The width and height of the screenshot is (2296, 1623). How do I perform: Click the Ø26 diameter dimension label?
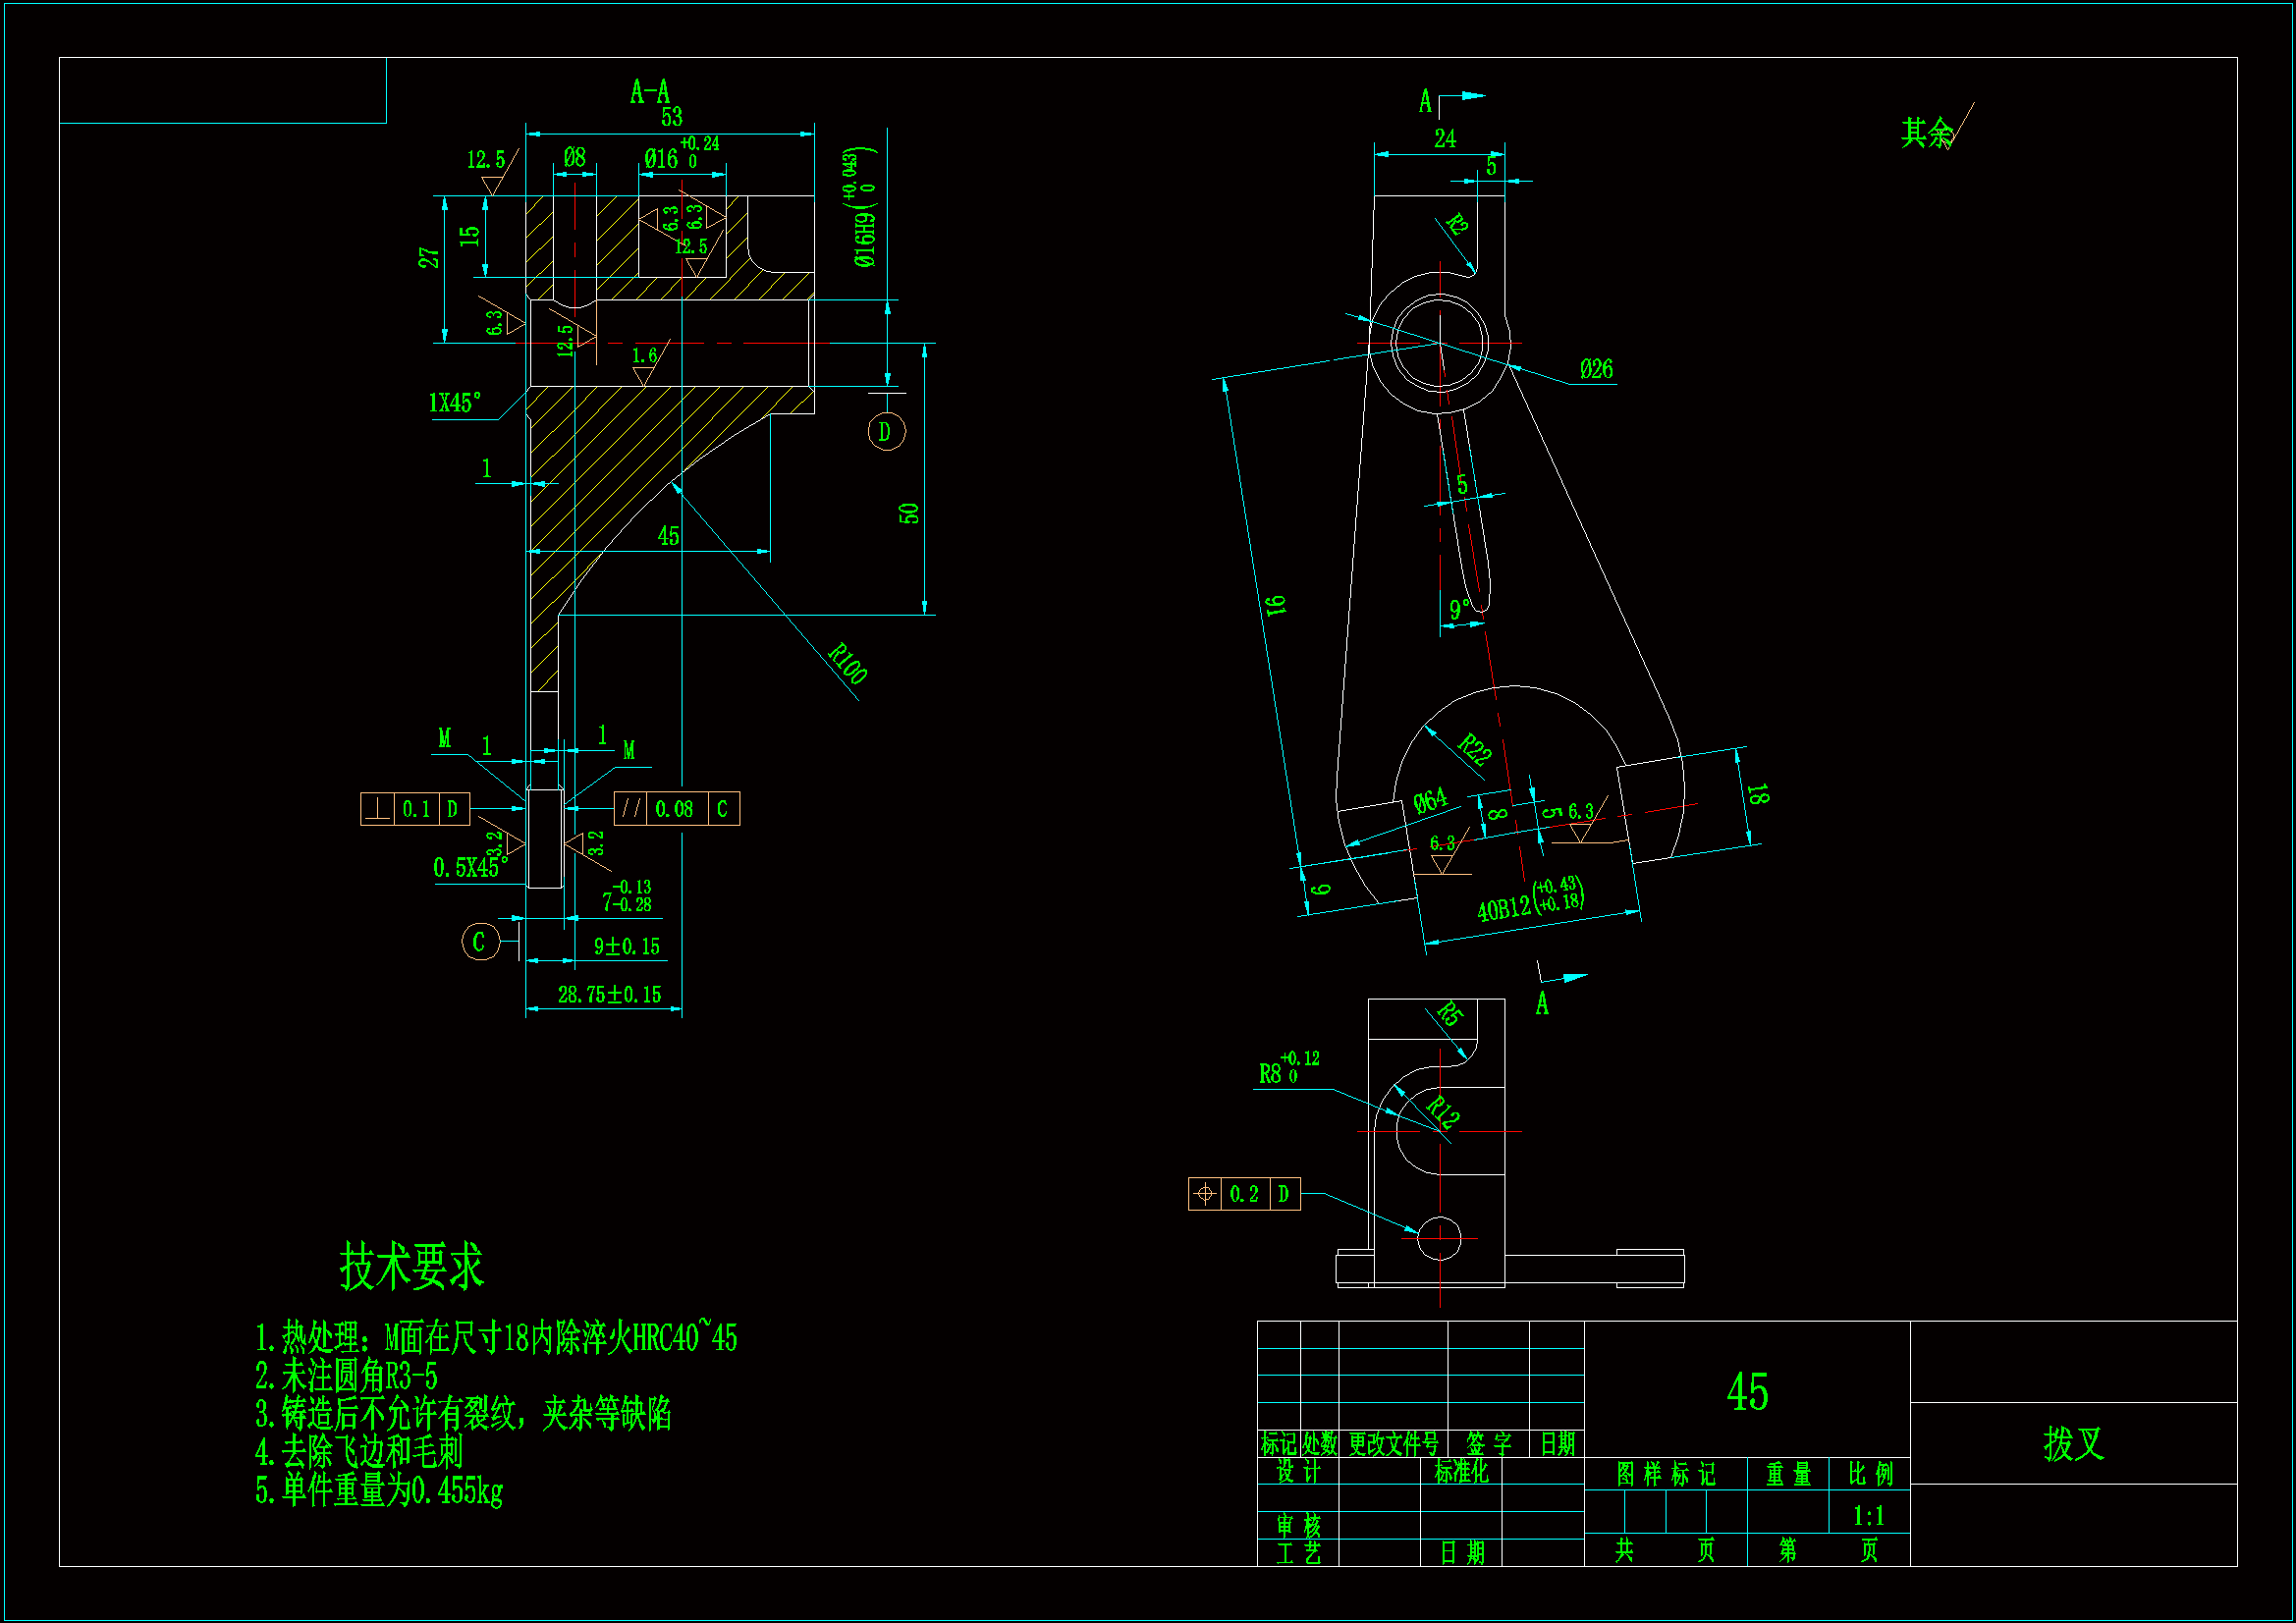pos(1596,369)
